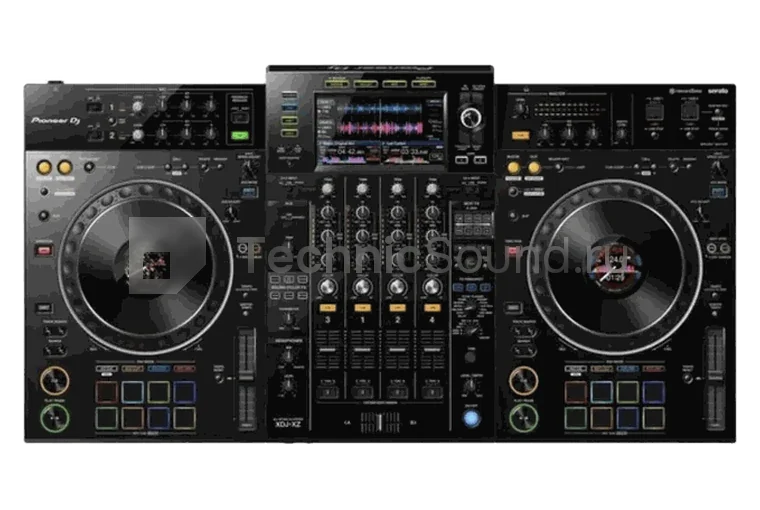Screen dimensions: 760x510
Task: Click the Track Search buttons on right deck
Action: click(x=523, y=332)
